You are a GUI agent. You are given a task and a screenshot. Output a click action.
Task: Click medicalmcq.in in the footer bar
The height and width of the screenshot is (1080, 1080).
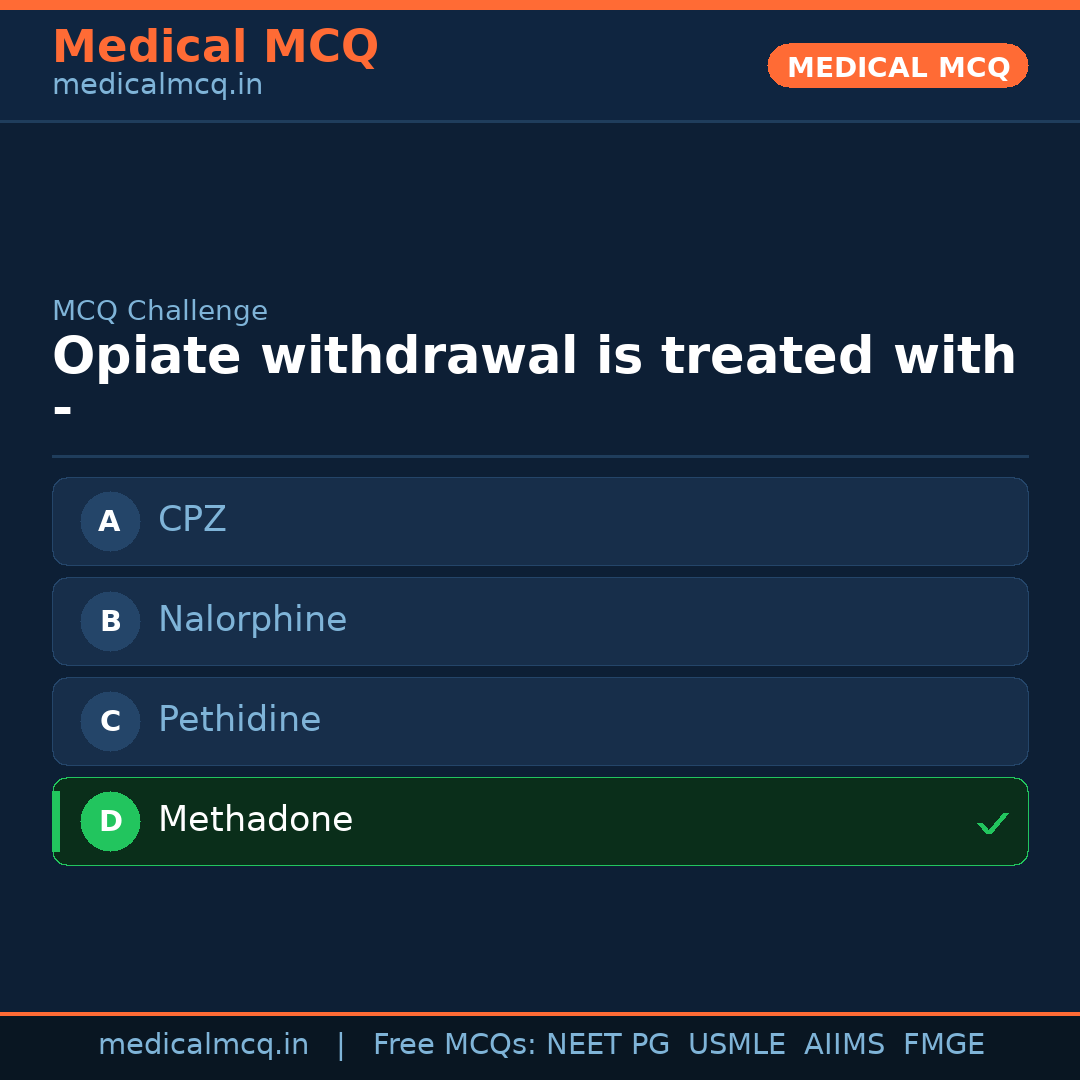[x=204, y=1043]
